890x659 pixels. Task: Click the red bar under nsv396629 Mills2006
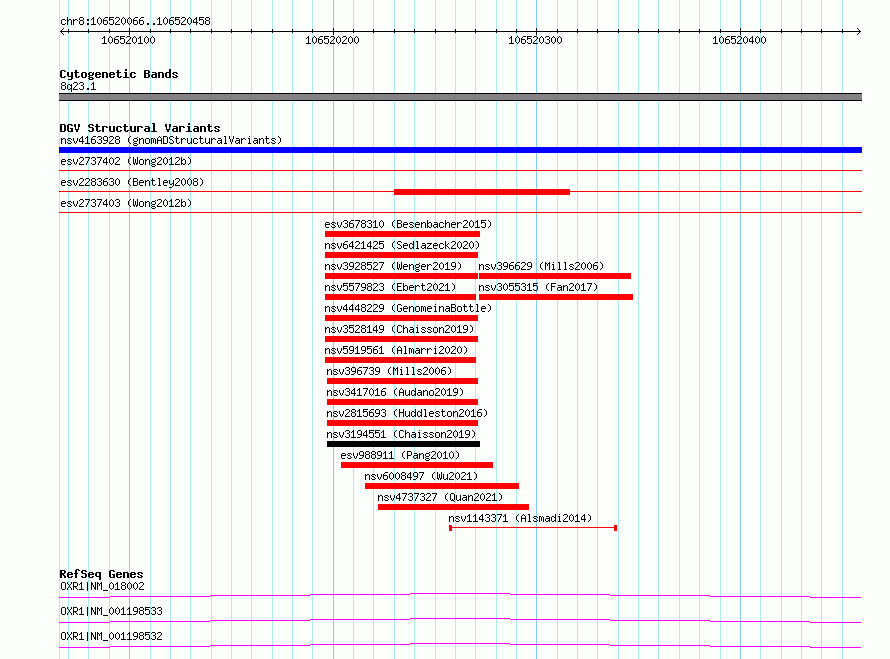click(x=555, y=276)
